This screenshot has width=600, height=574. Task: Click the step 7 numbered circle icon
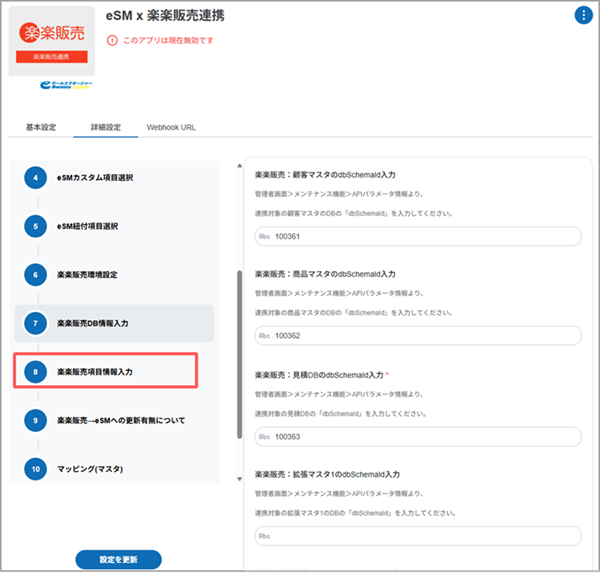coord(35,324)
